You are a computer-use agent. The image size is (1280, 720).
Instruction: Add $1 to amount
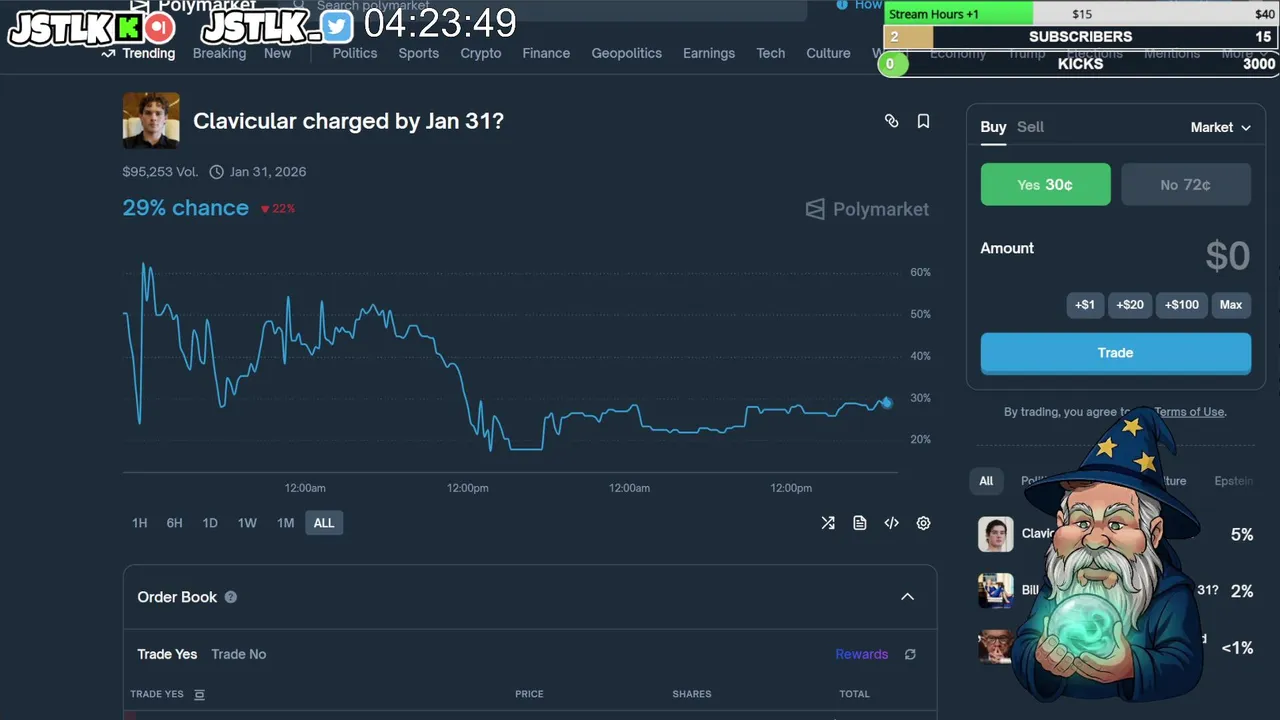(1085, 305)
